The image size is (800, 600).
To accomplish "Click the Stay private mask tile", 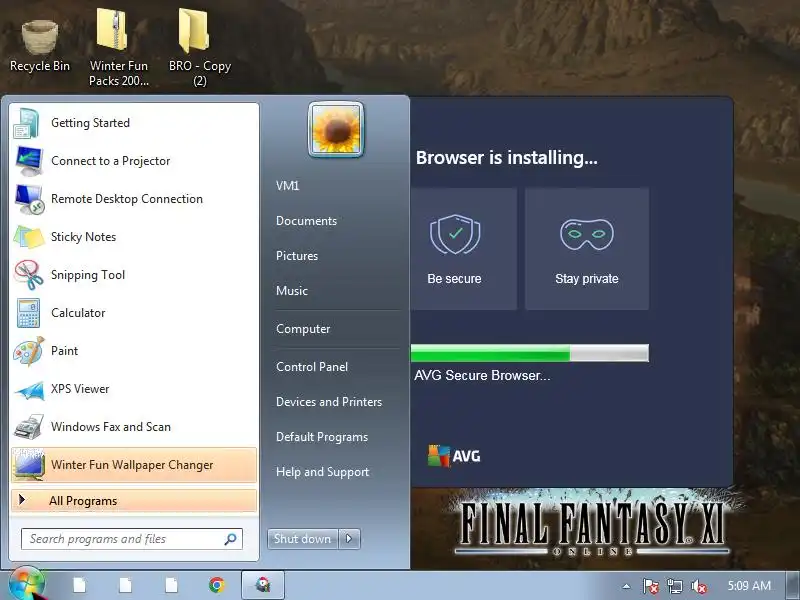I will pyautogui.click(x=587, y=248).
